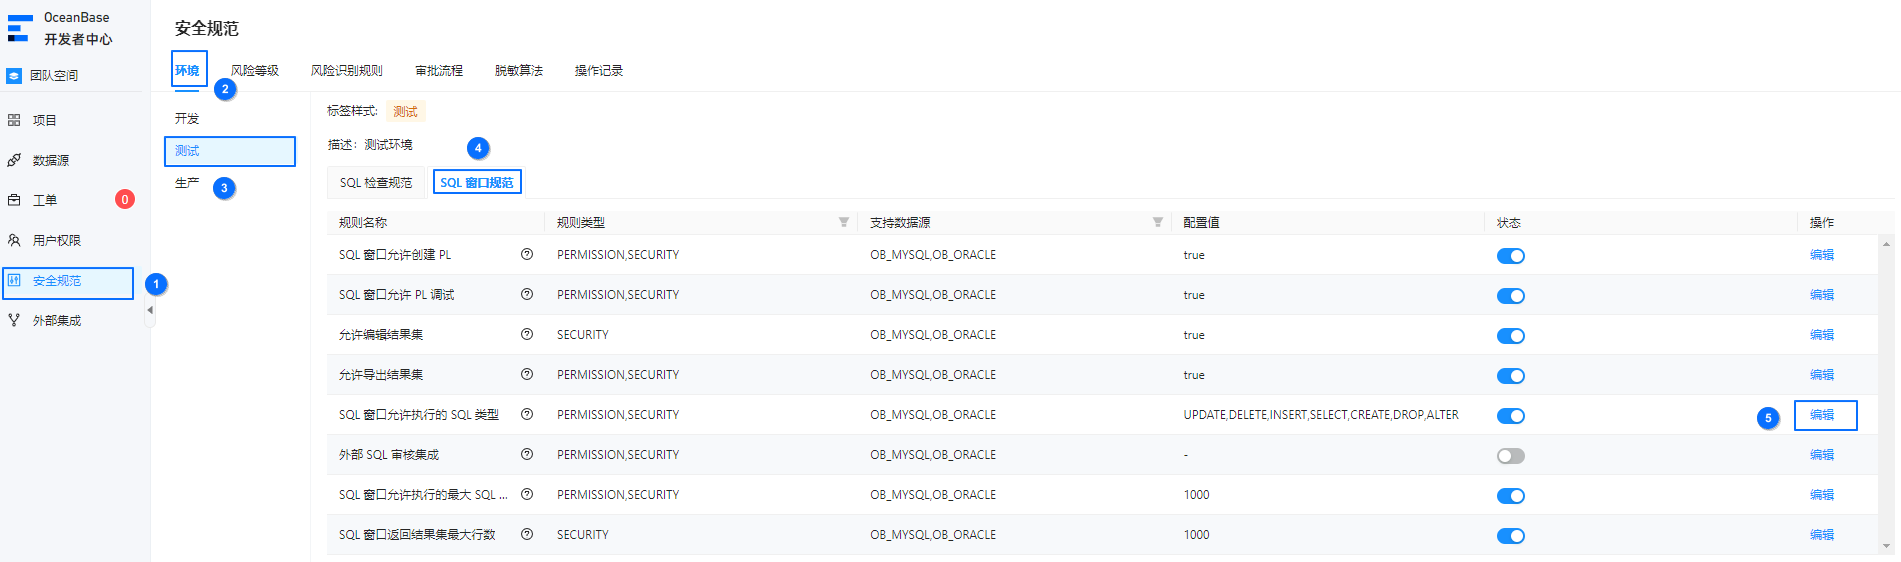
Task: Click the 外部集成 branch icon
Action: click(x=14, y=320)
